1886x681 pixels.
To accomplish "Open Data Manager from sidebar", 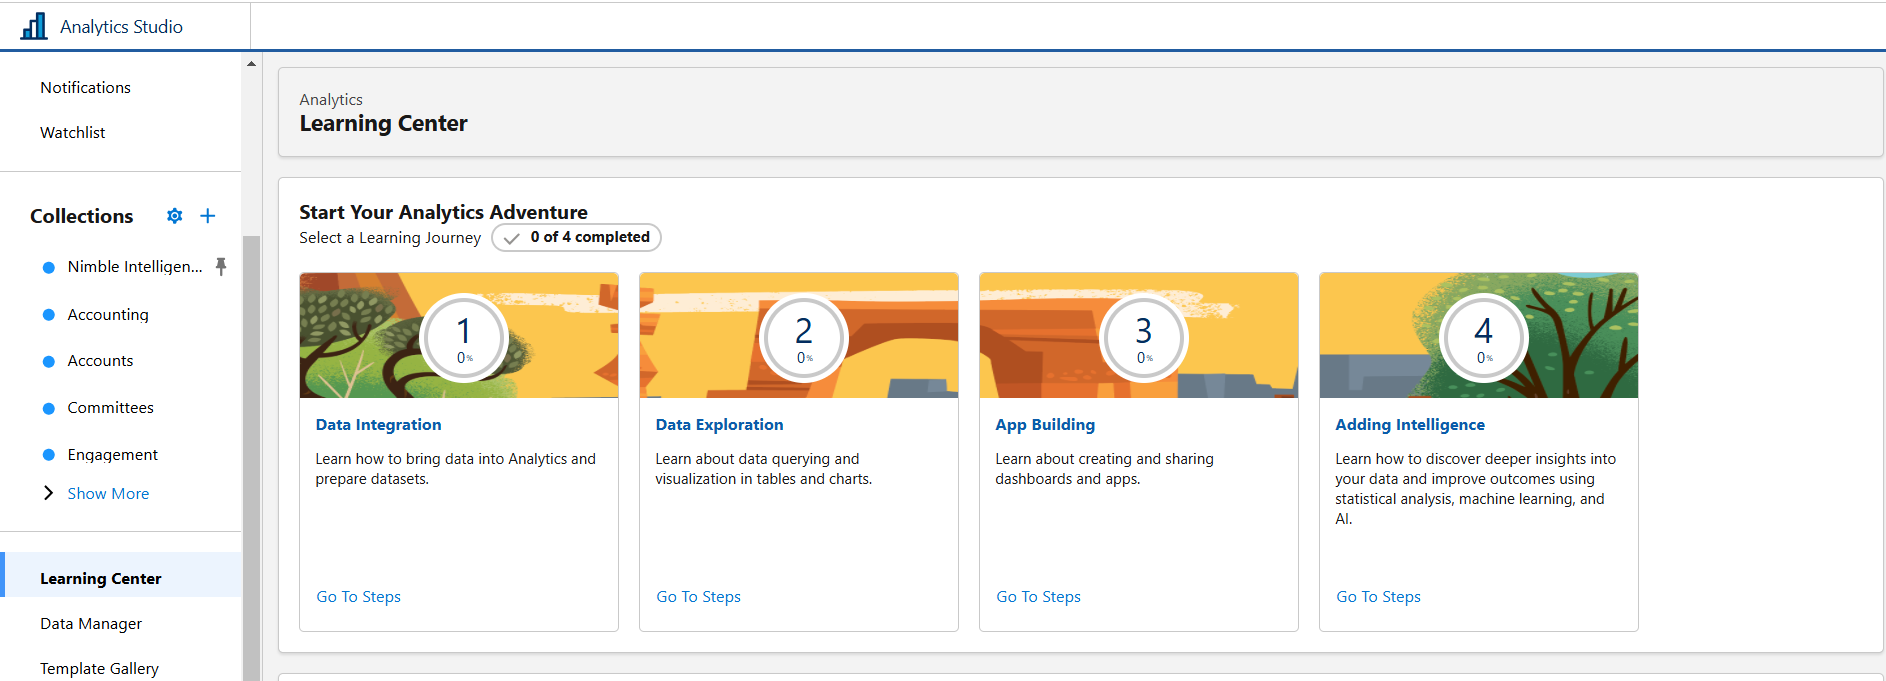I will click(91, 624).
